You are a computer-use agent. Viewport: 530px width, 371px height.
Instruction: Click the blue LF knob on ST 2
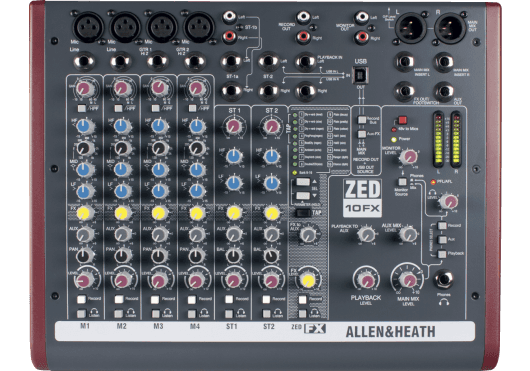[271, 183]
